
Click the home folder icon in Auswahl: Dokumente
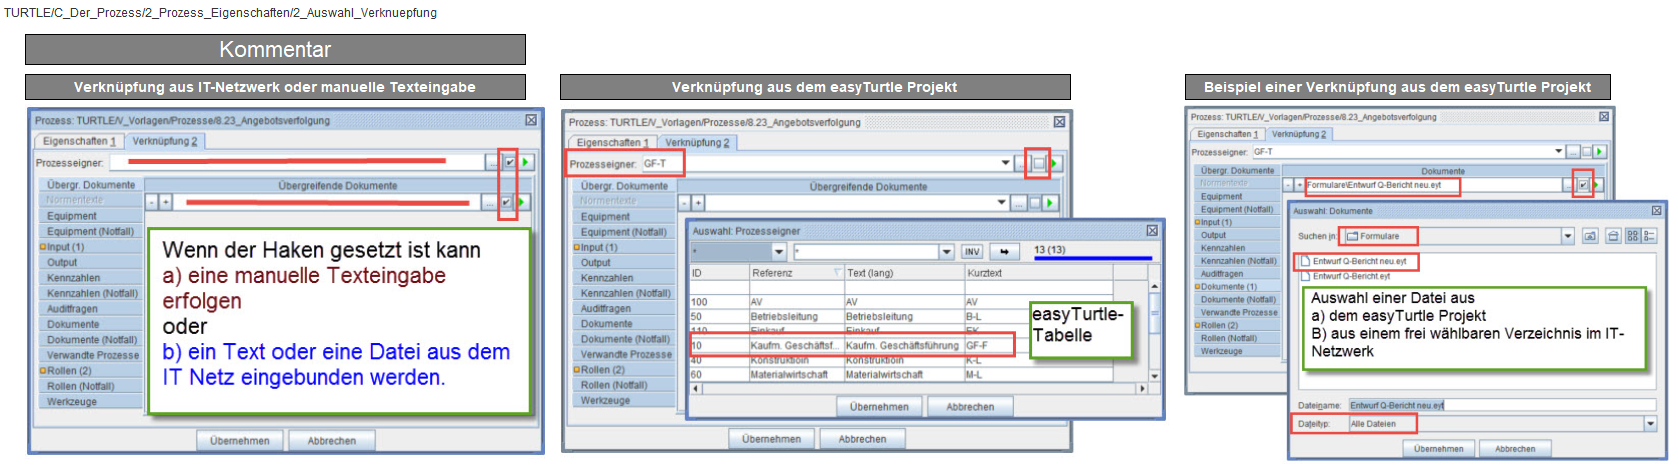[x=1614, y=237]
